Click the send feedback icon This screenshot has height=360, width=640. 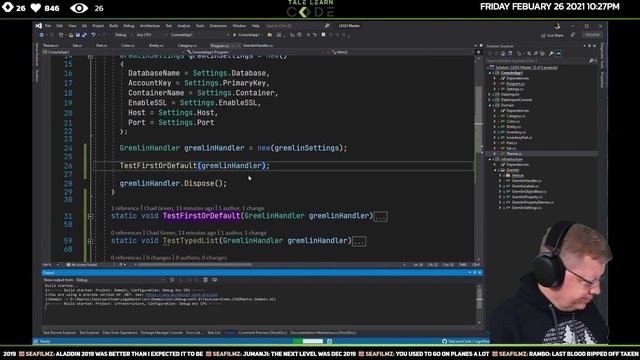point(573,35)
